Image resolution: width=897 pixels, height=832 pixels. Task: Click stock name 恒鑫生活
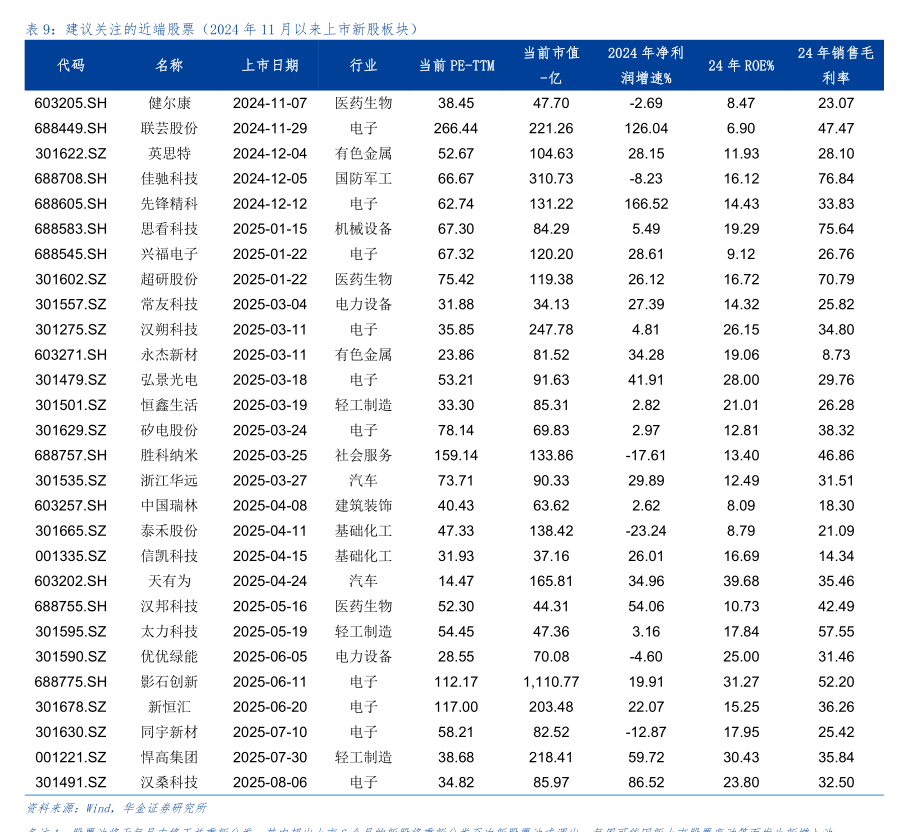169,405
